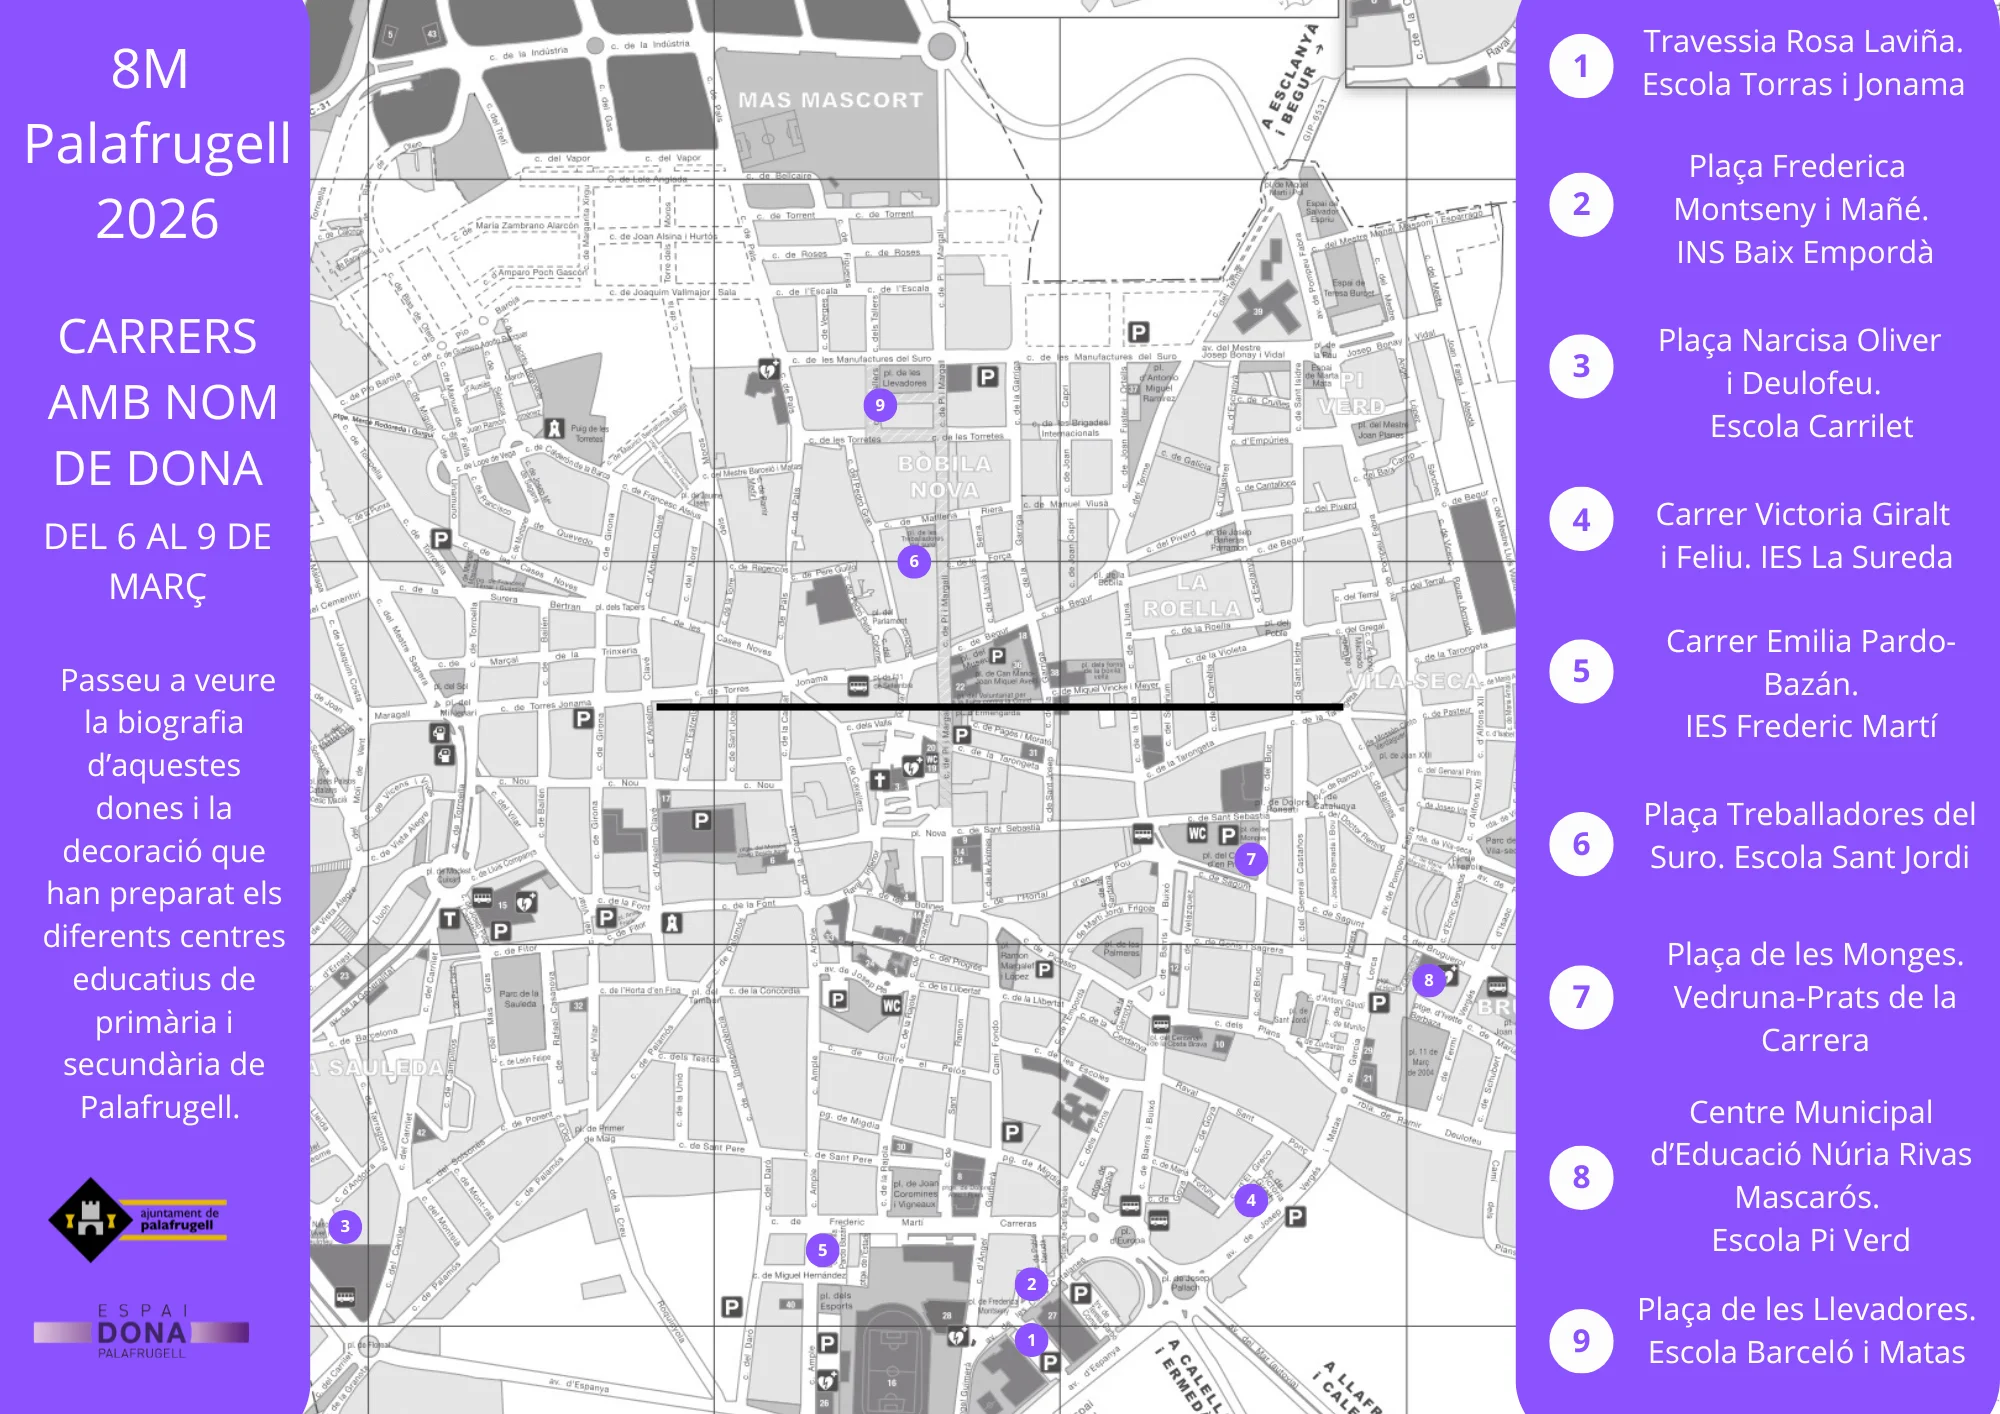Select map marker number 4 on the map
This screenshot has height=1414, width=2000.
tap(1251, 1200)
